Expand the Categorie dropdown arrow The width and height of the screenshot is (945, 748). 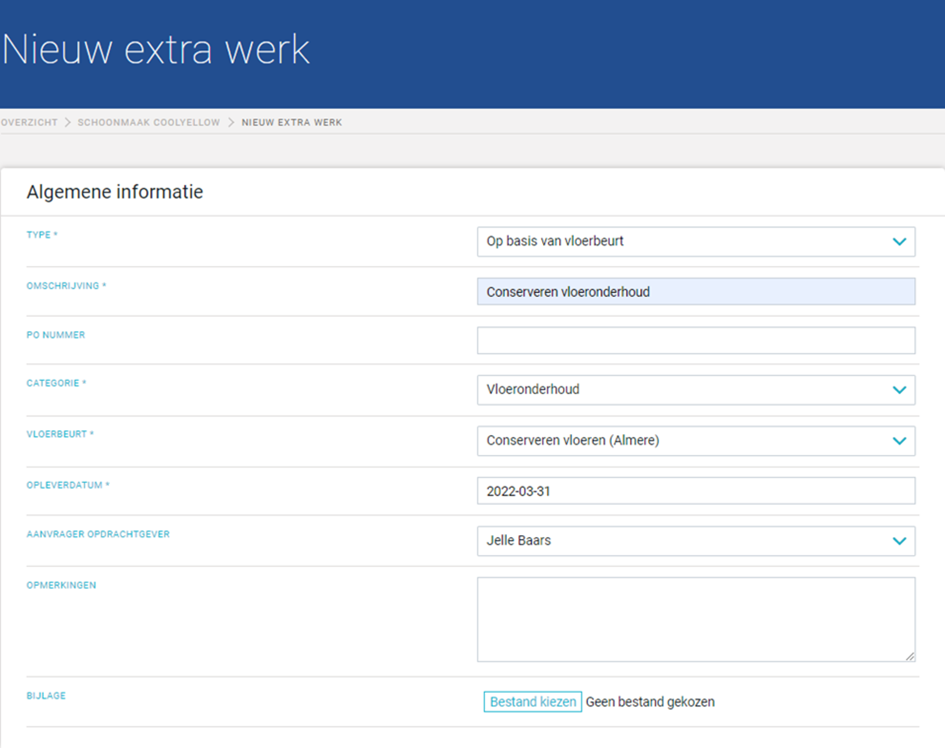point(899,390)
